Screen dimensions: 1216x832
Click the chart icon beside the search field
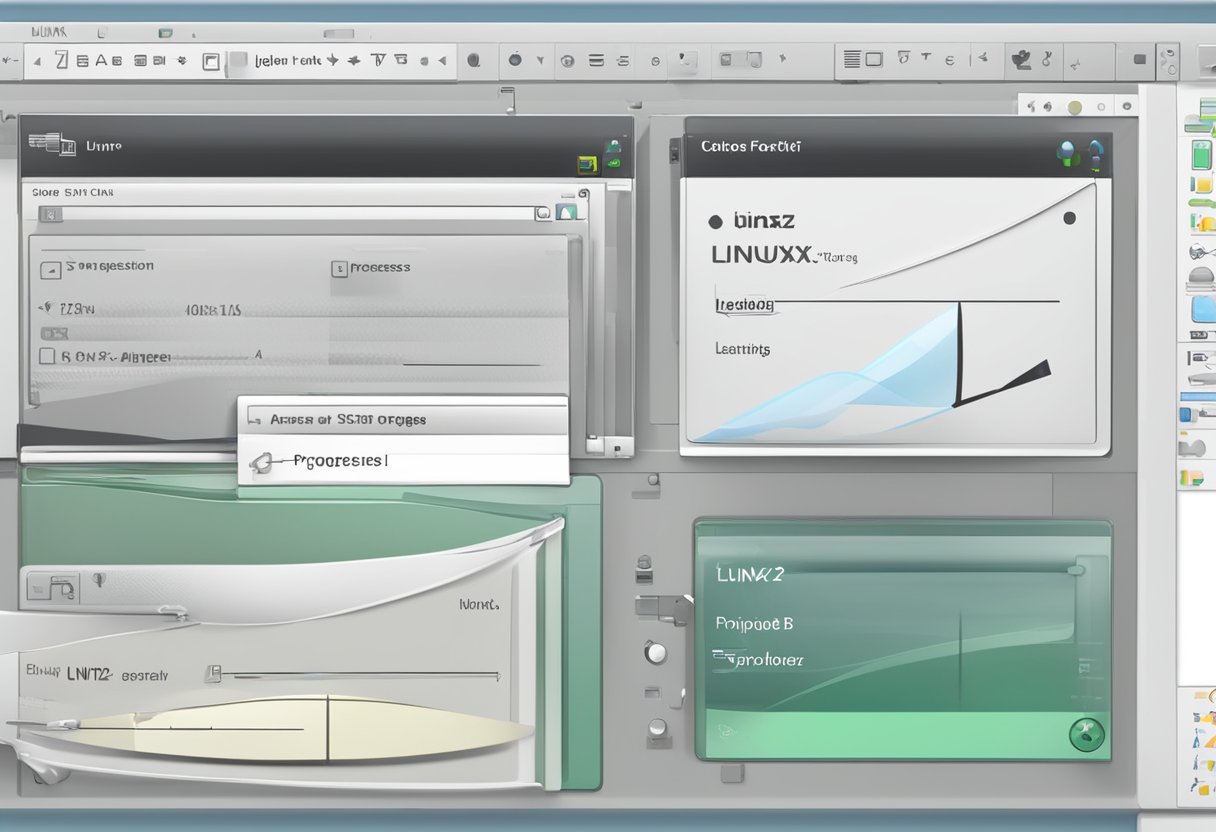click(x=567, y=212)
